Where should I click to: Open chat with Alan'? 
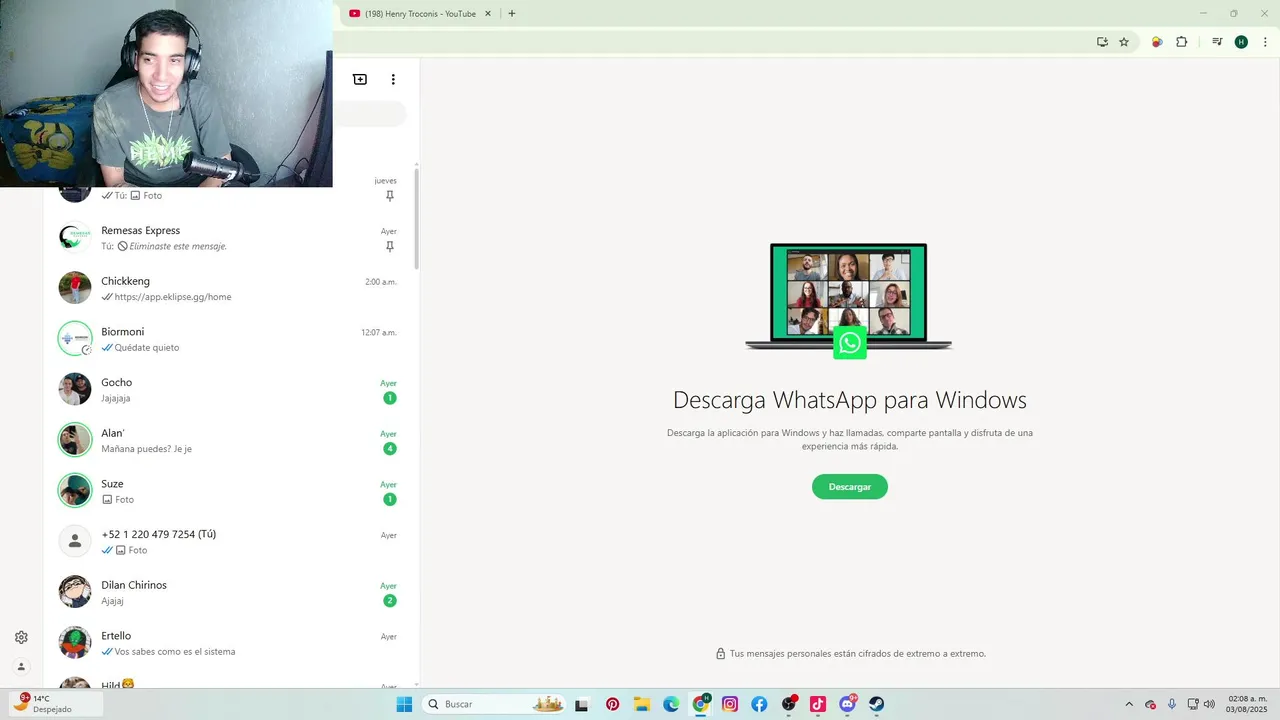pos(228,440)
